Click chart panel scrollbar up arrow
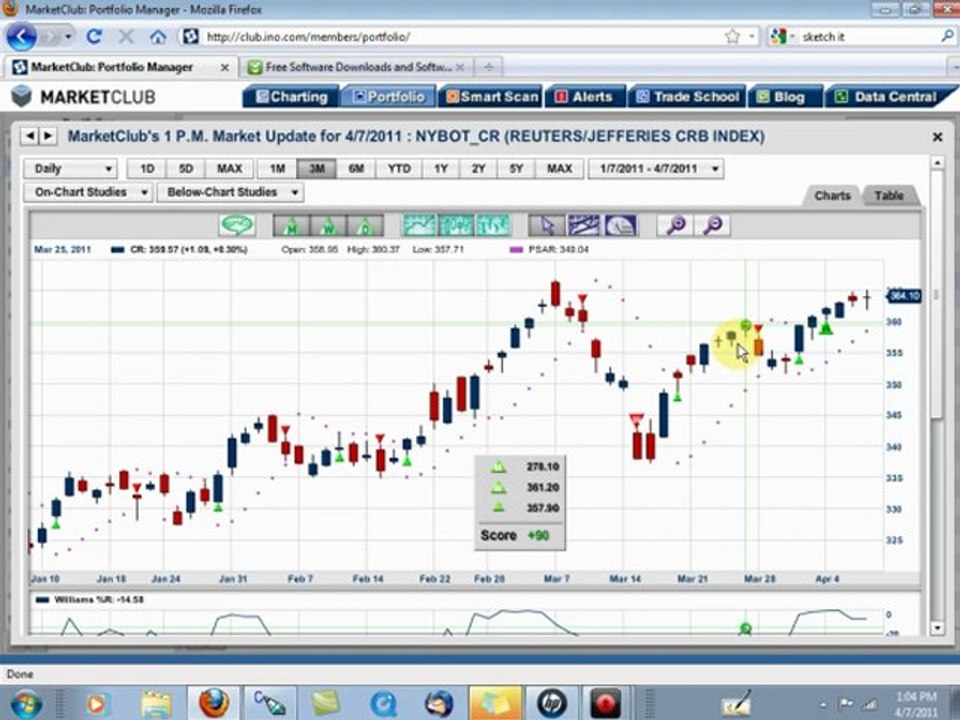 (937, 162)
